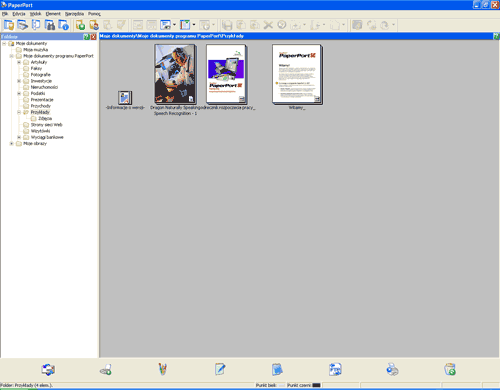Collapse the Przykłady folder tree node
Viewport: 500px width, 390px height.
point(19,112)
